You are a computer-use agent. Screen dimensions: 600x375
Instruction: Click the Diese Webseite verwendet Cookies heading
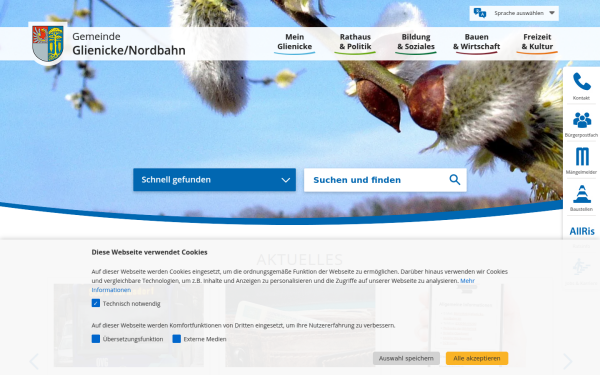click(x=149, y=252)
